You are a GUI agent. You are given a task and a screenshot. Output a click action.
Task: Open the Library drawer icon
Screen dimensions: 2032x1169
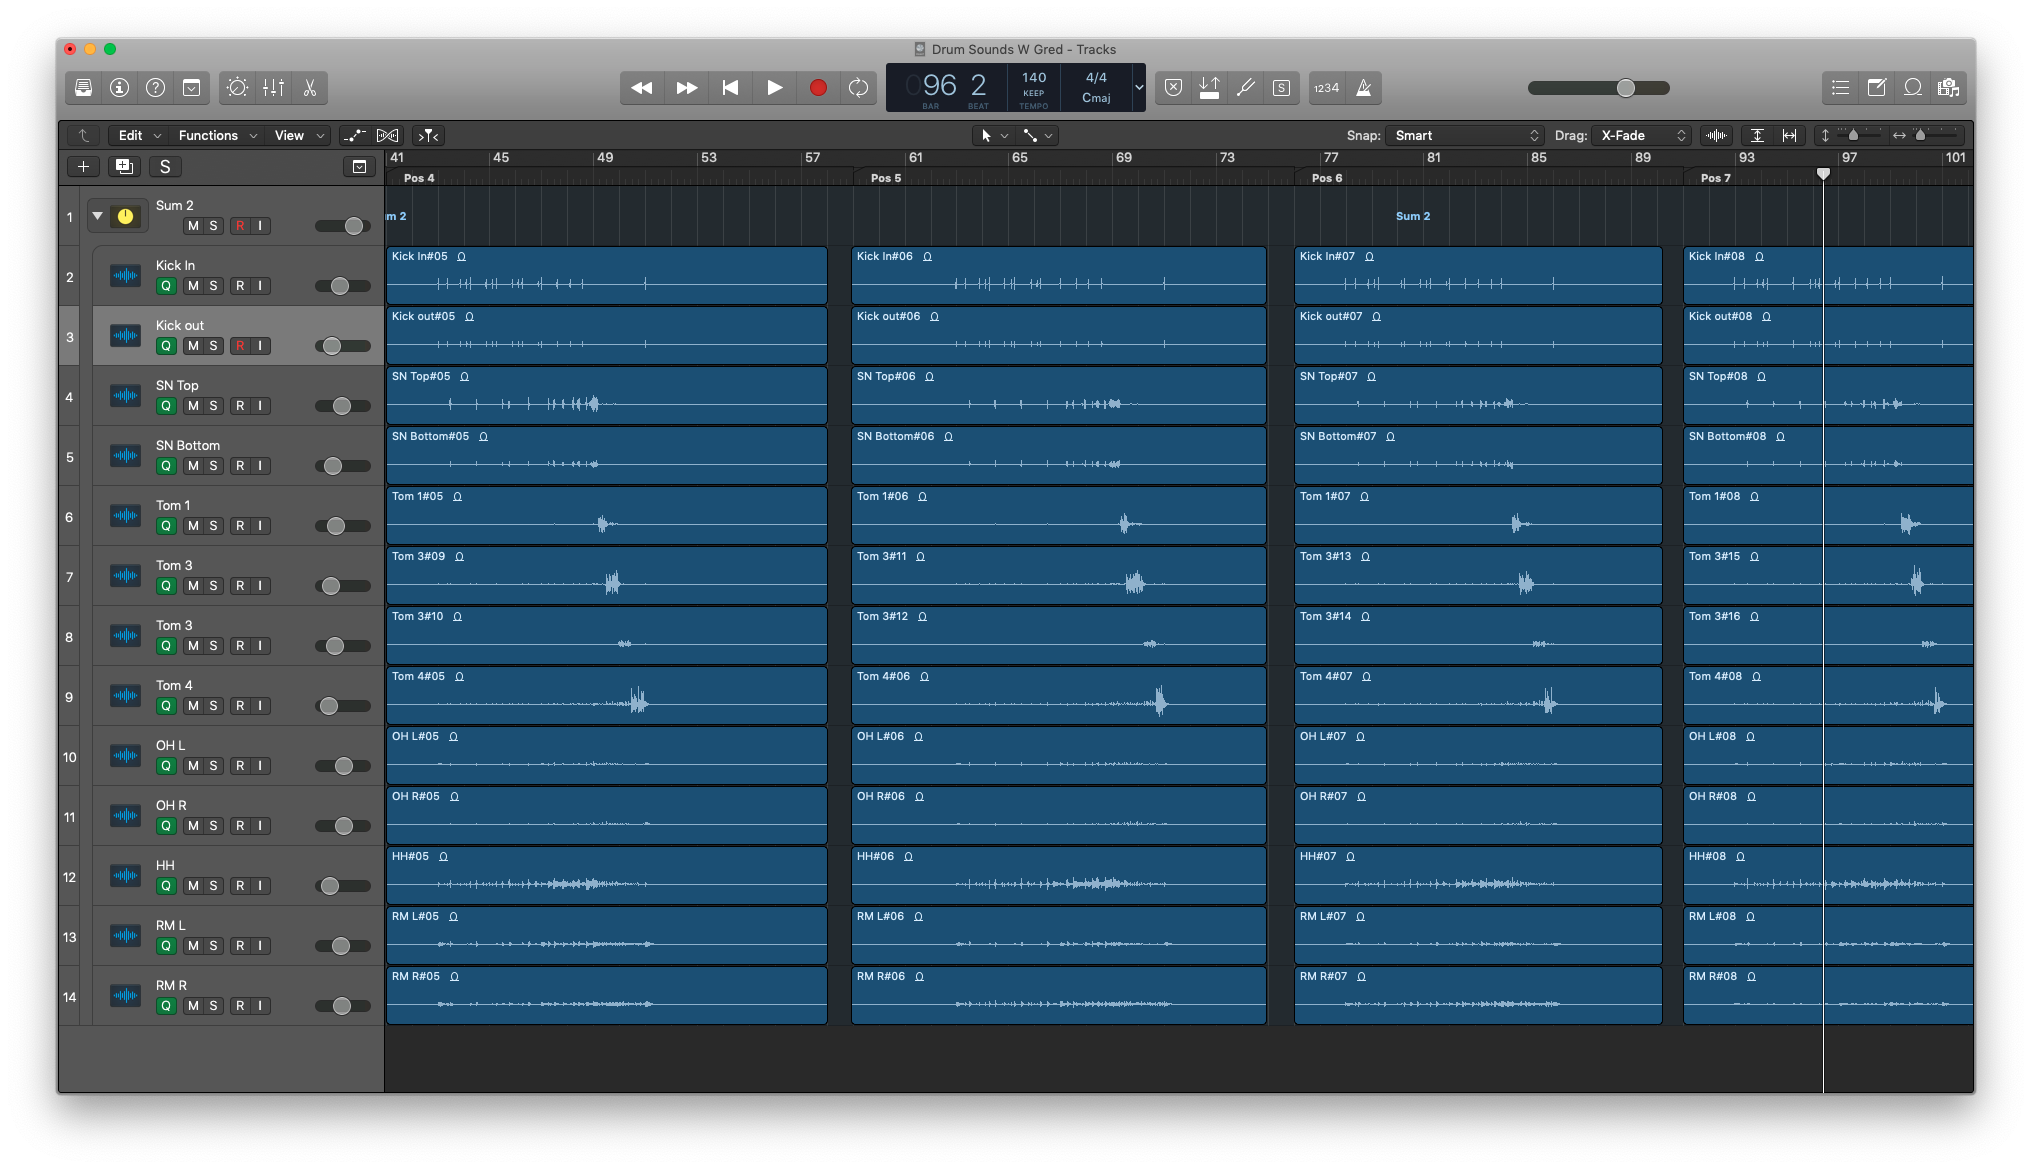point(84,88)
